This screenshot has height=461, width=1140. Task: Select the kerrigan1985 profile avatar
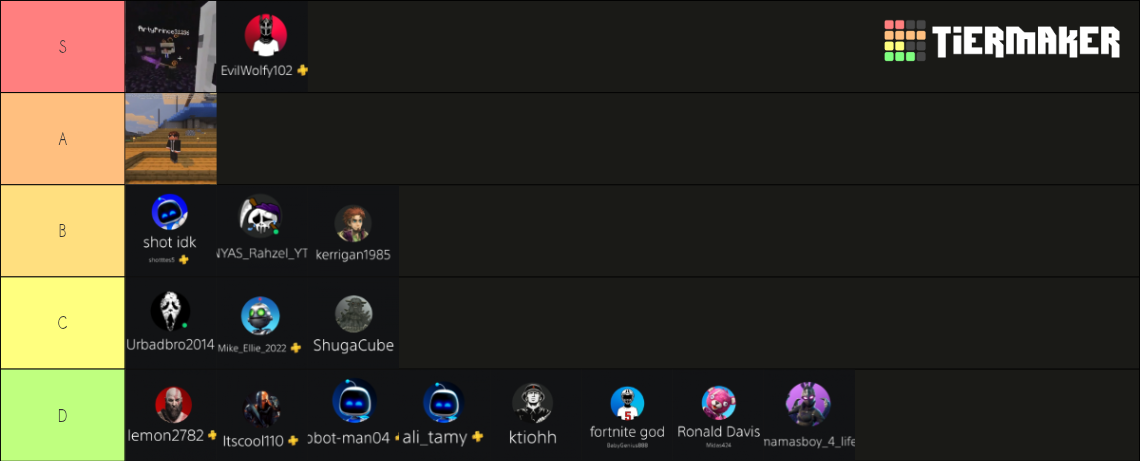353,224
